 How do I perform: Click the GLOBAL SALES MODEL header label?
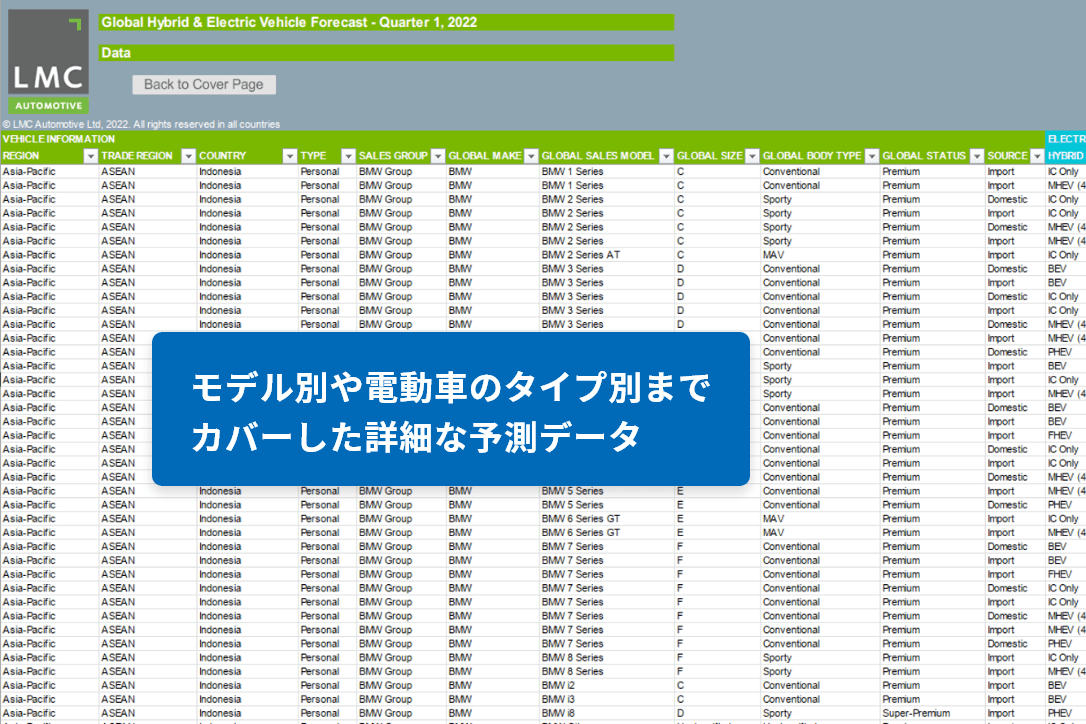(598, 156)
